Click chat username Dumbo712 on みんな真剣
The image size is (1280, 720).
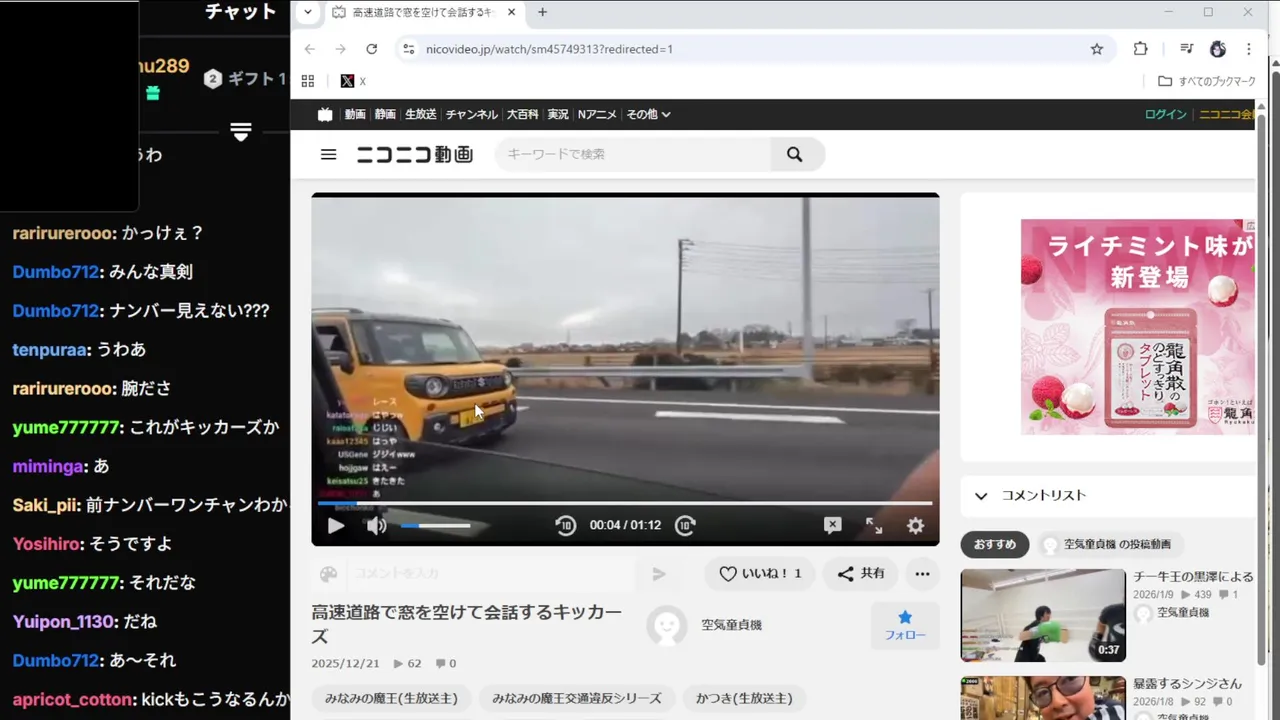point(55,272)
